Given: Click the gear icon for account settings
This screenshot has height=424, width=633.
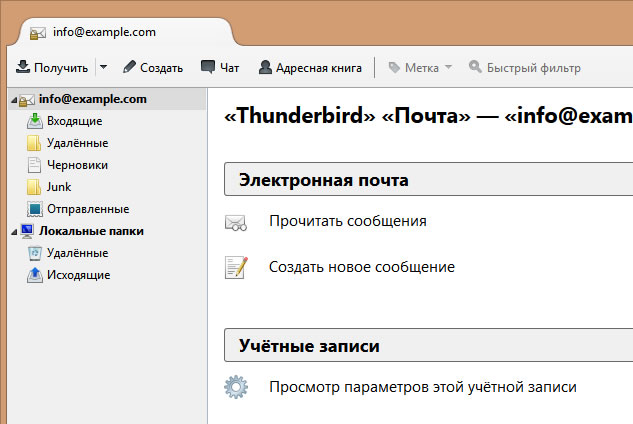Looking at the screenshot, I should pos(236,386).
